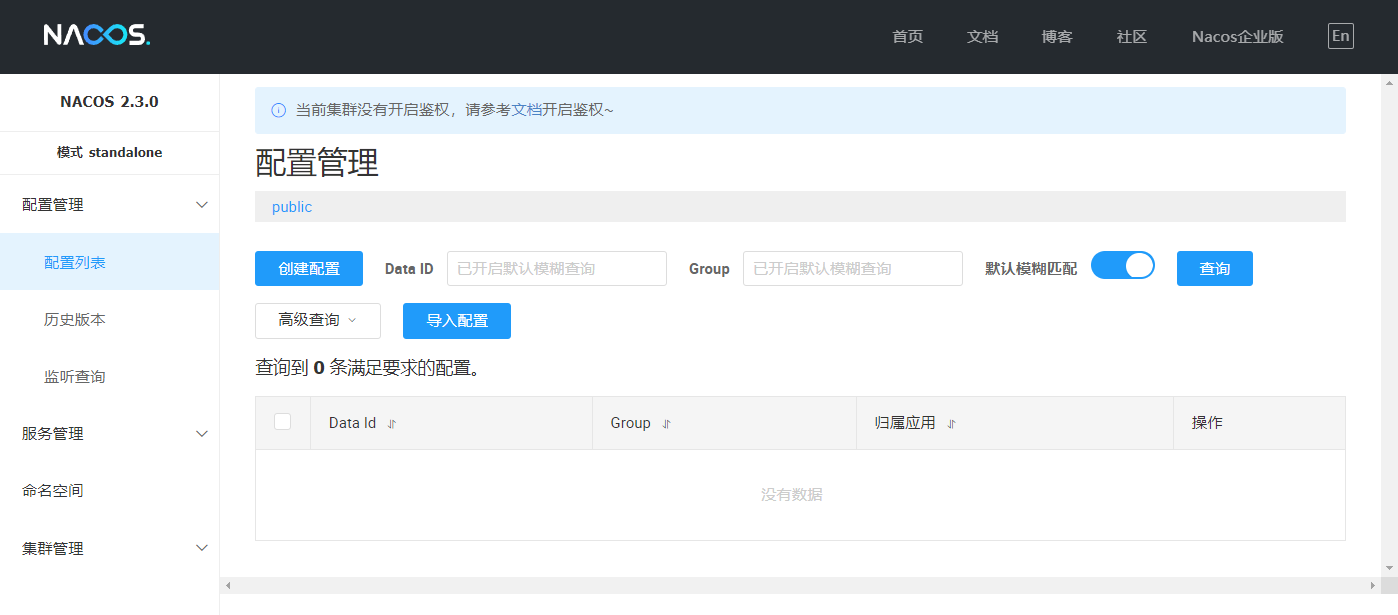Click the 模式 standalone text
This screenshot has height=615, width=1398.
109,153
